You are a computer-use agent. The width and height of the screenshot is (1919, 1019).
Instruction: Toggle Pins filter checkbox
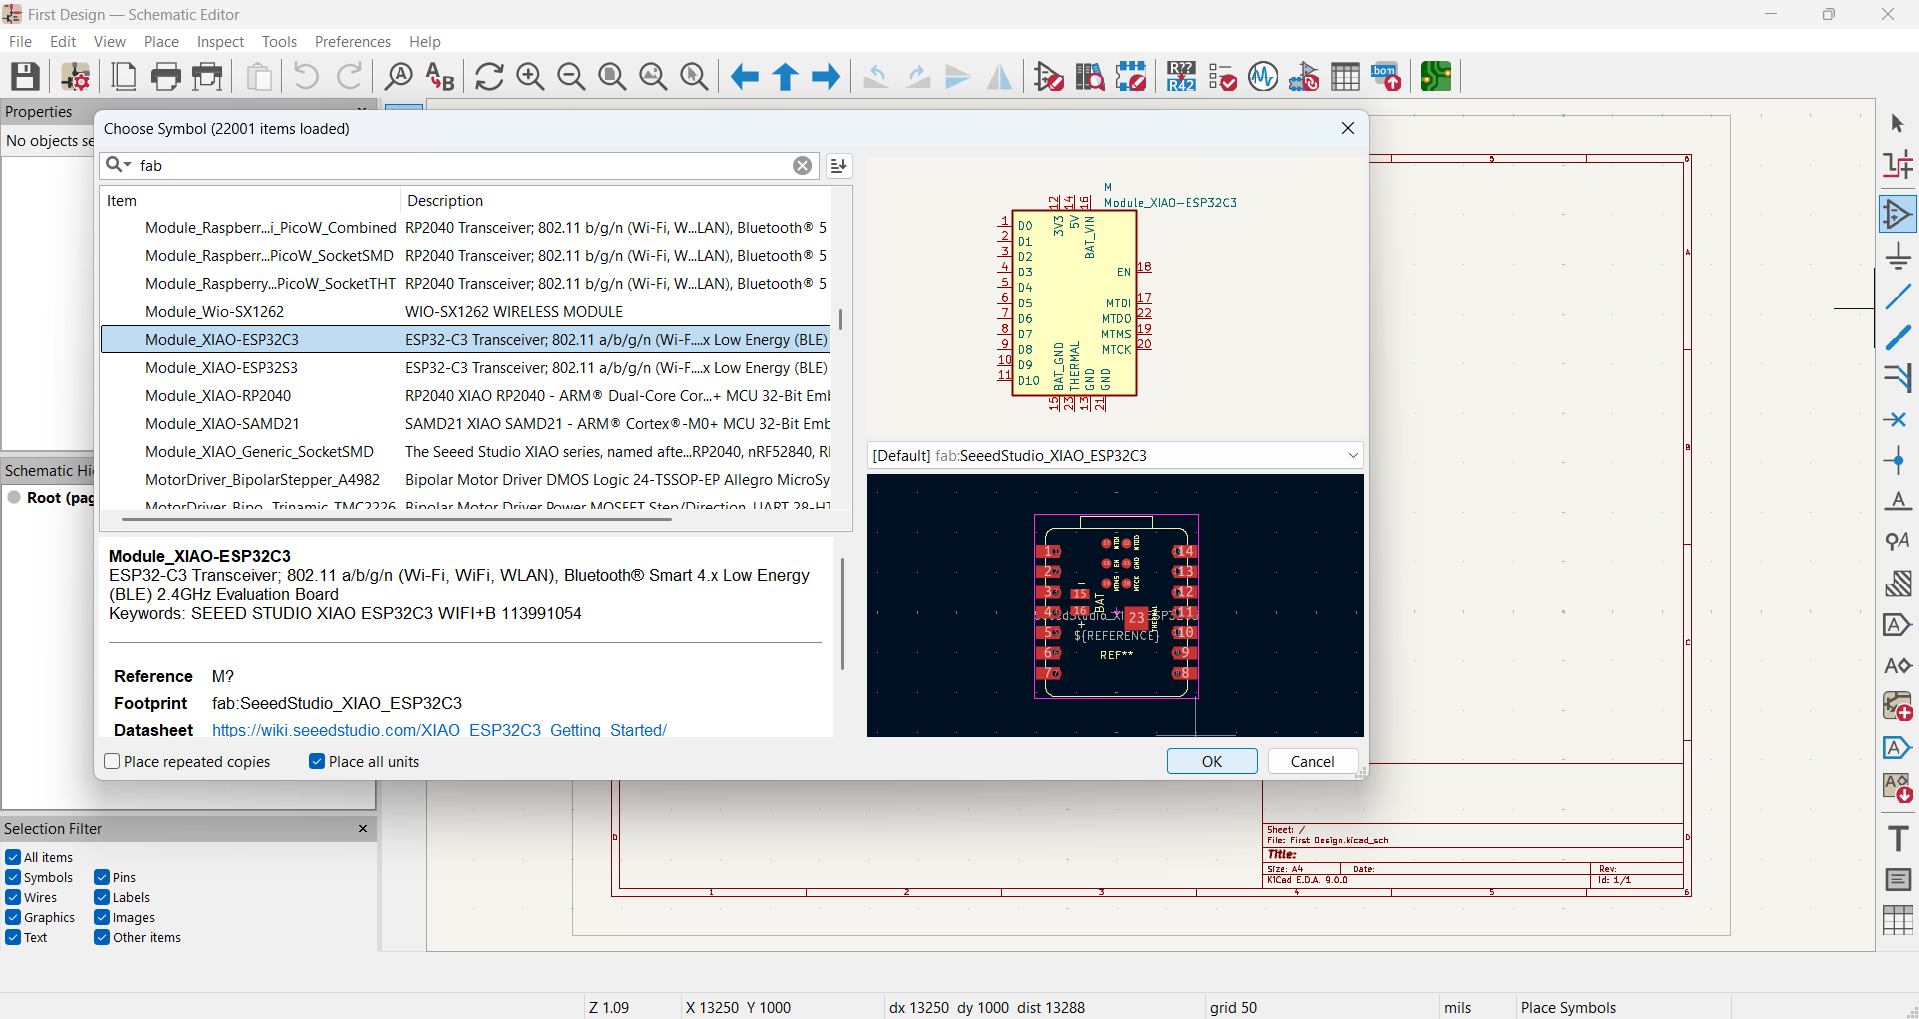tap(102, 877)
